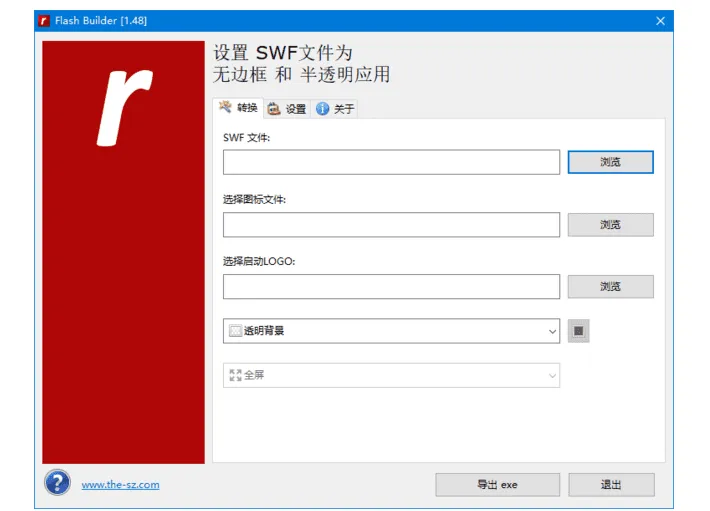Click the 选择图标文件: label
This screenshot has width=710, height=511.
[254, 200]
